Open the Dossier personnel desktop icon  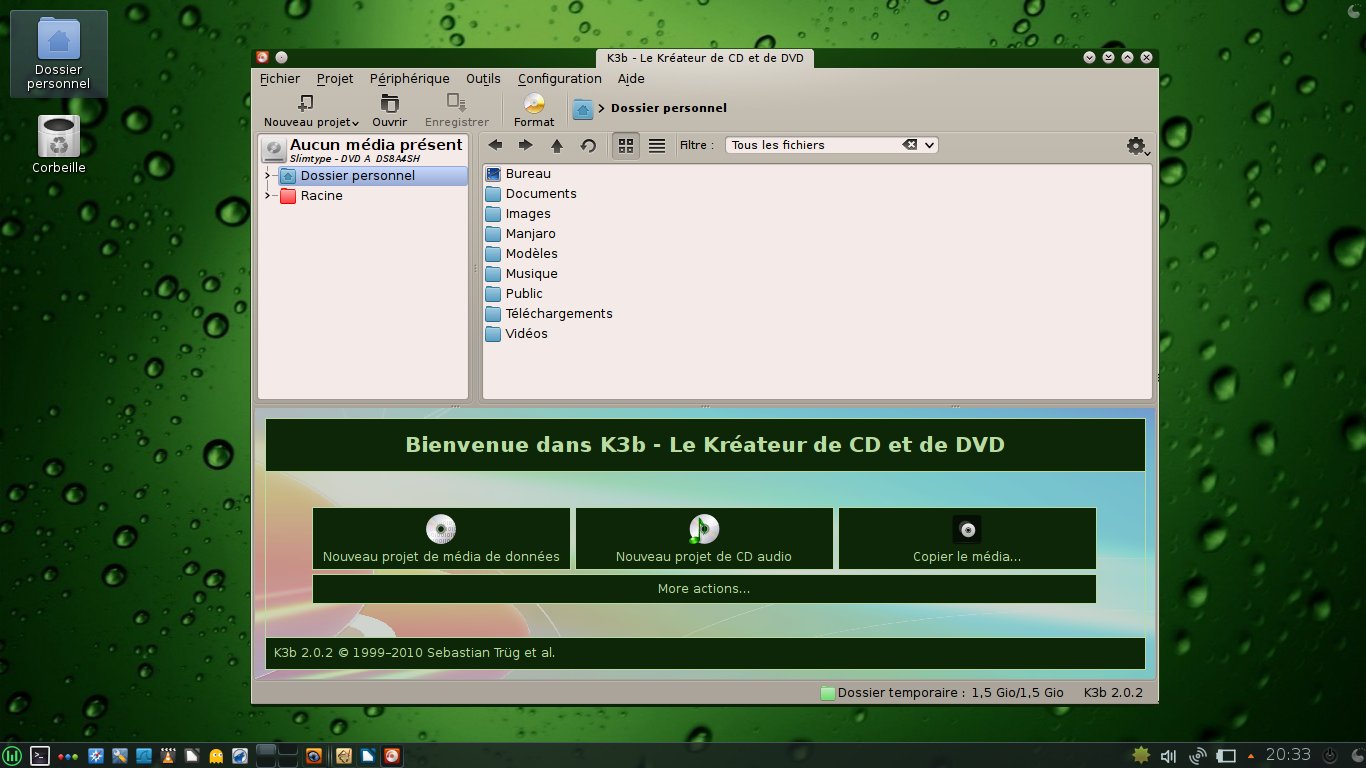(59, 54)
